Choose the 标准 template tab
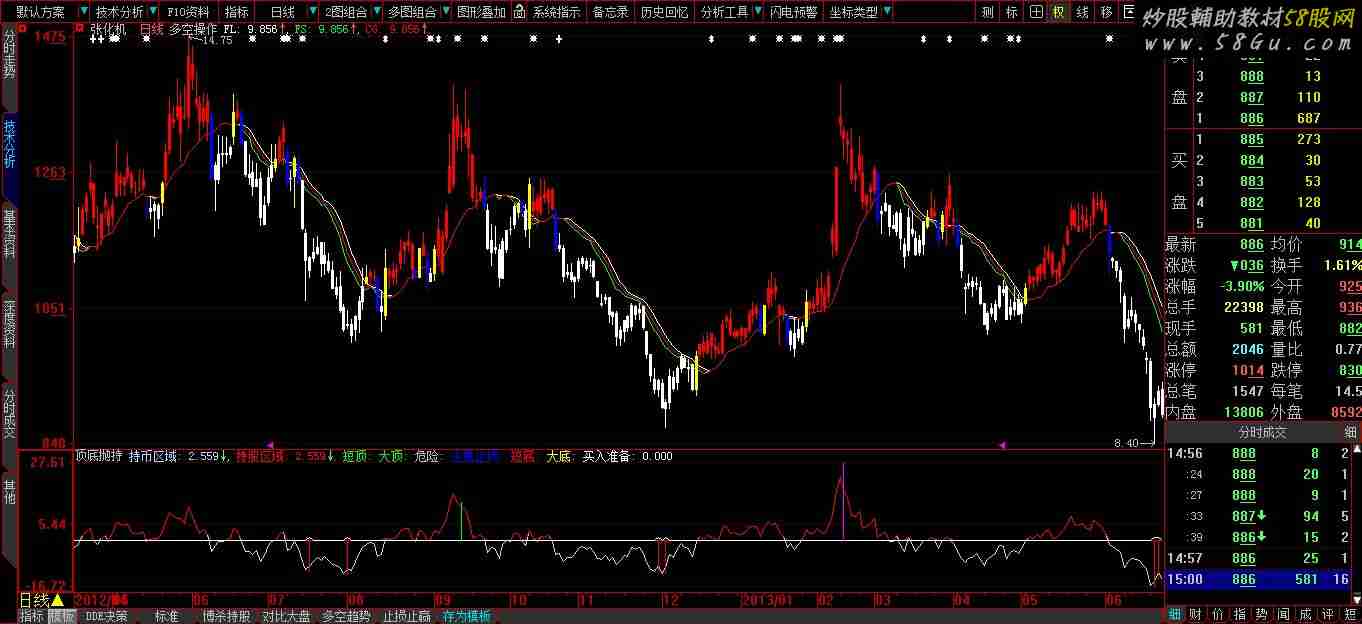 click(166, 616)
